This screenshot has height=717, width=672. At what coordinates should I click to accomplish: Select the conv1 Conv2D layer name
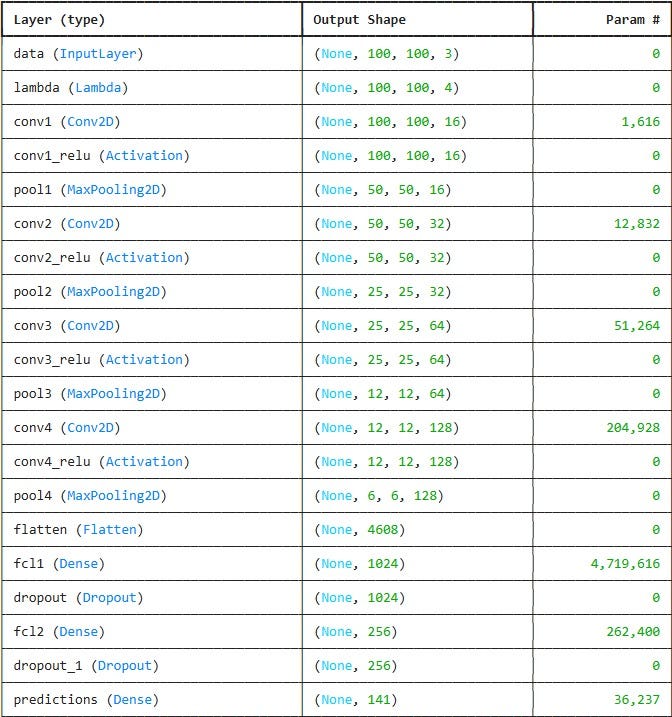pyautogui.click(x=32, y=122)
